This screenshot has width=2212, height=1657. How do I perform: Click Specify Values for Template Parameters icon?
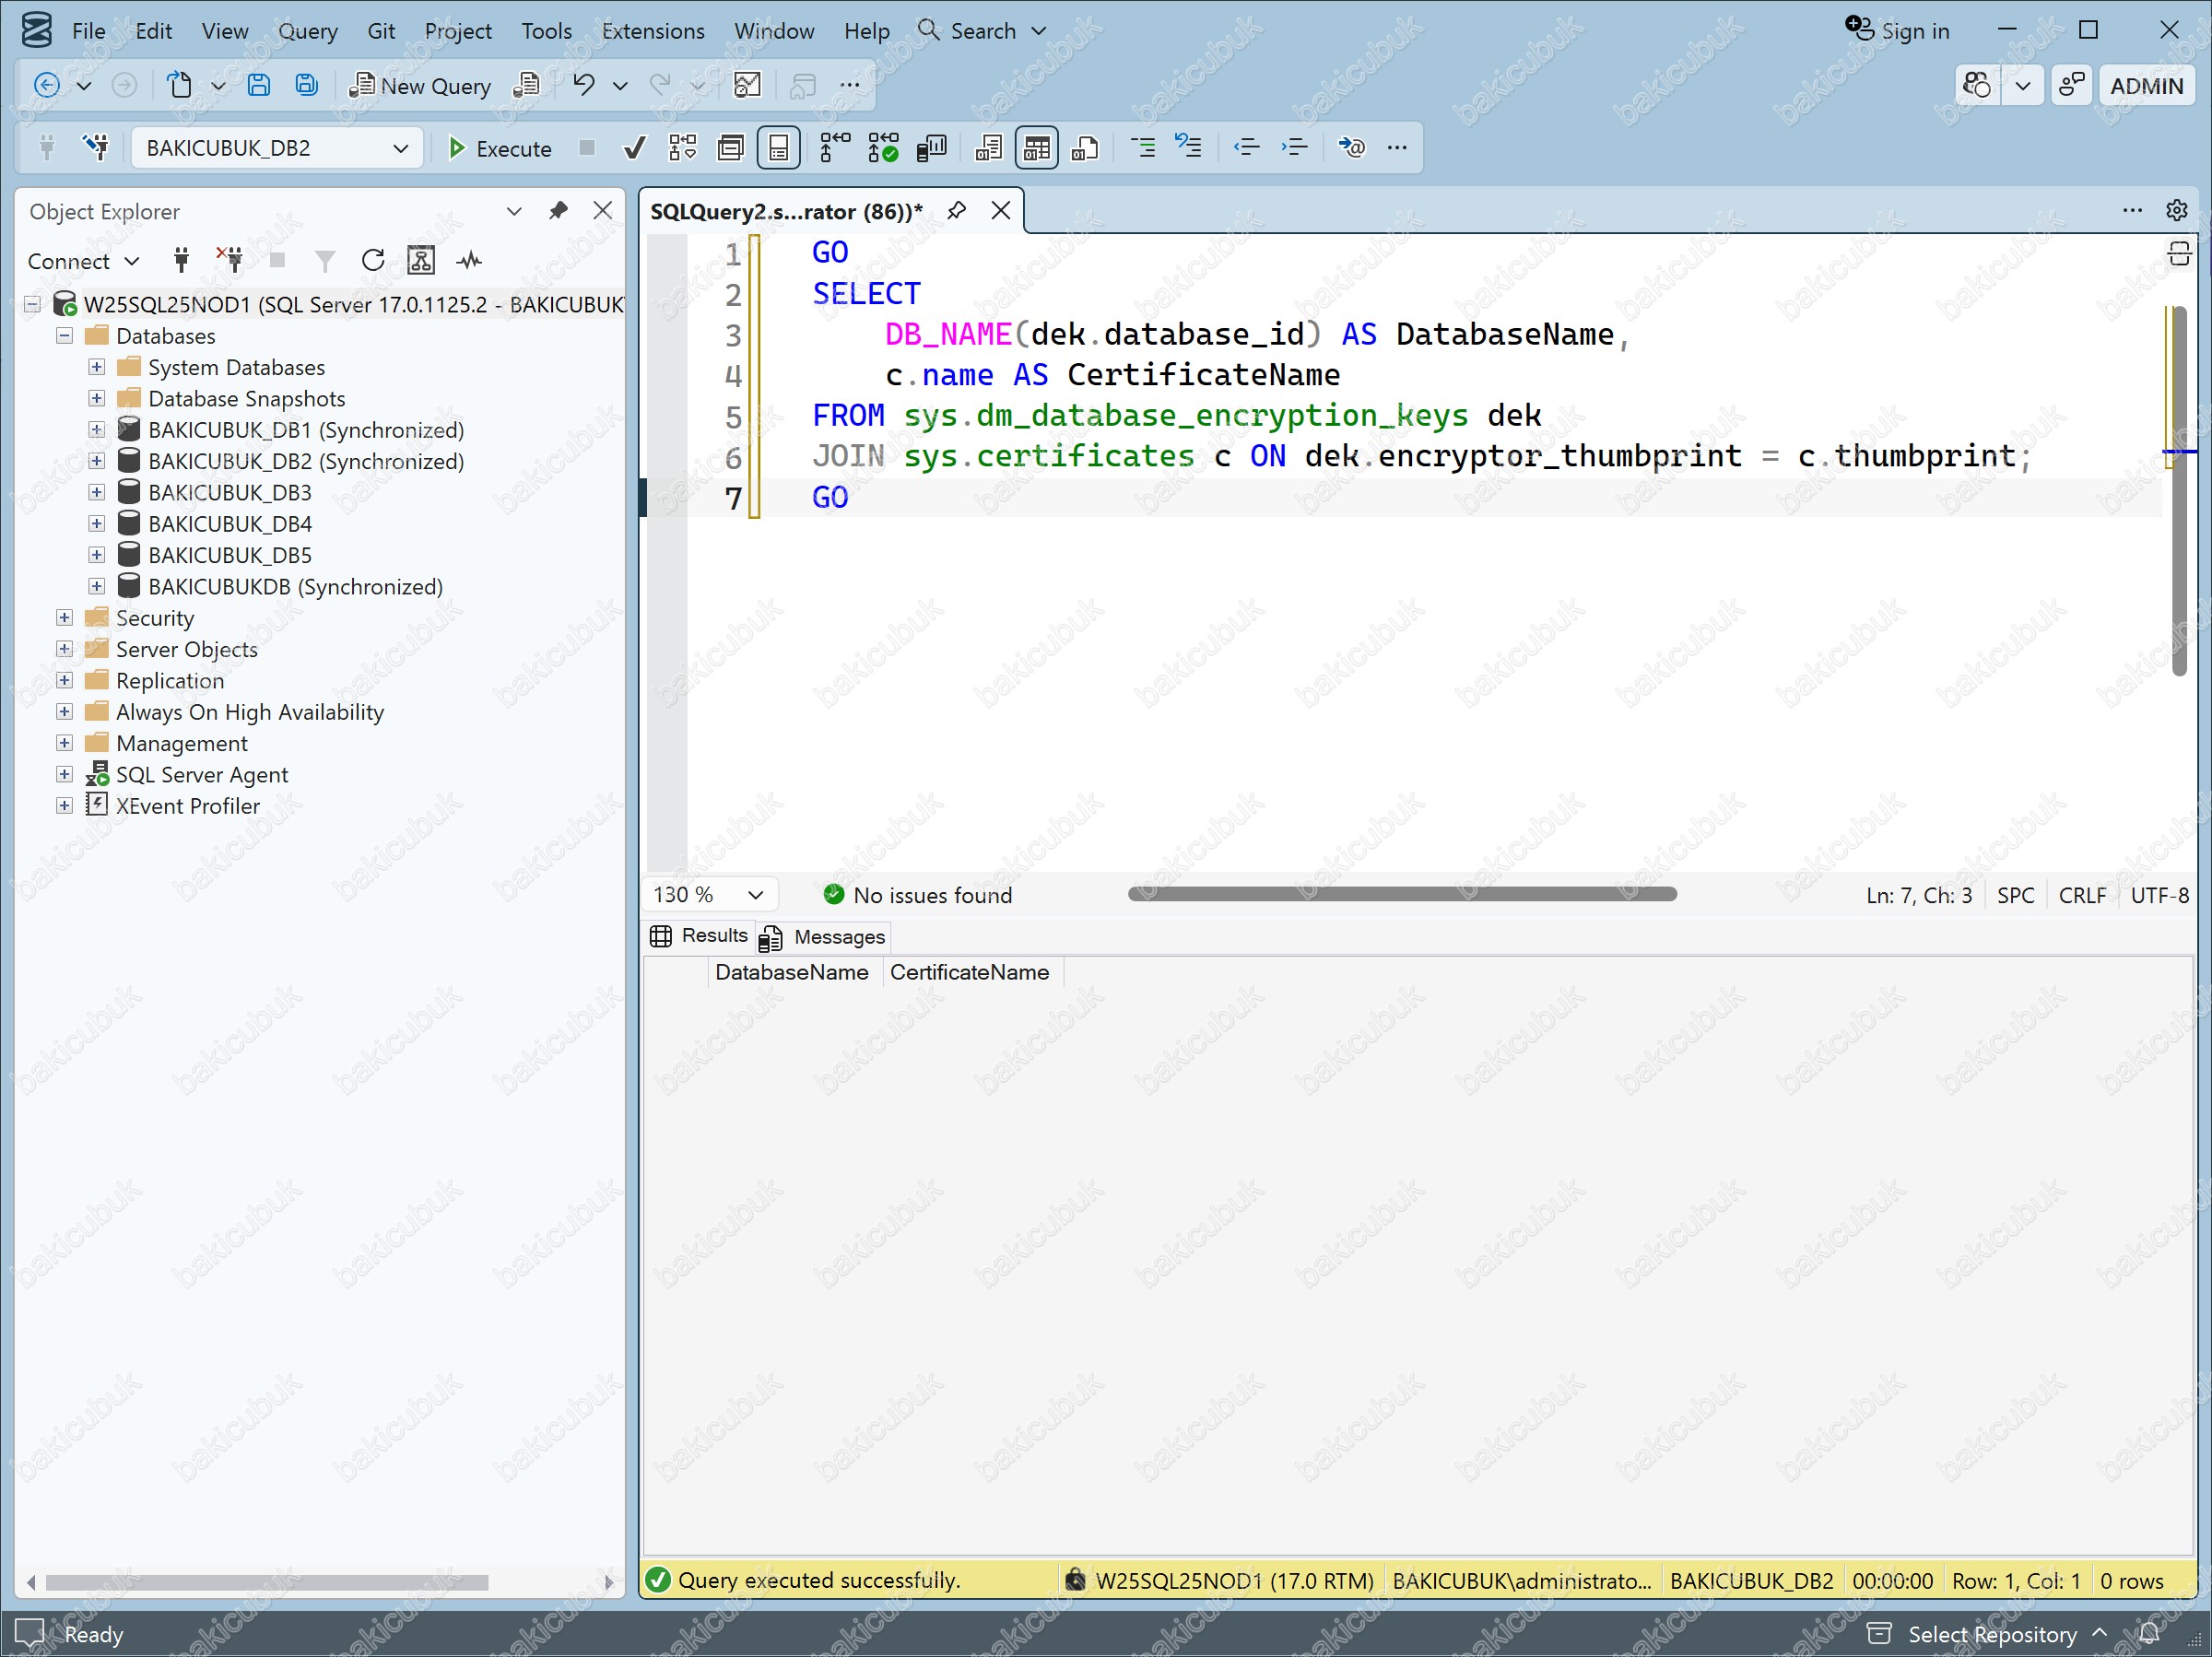[1352, 148]
